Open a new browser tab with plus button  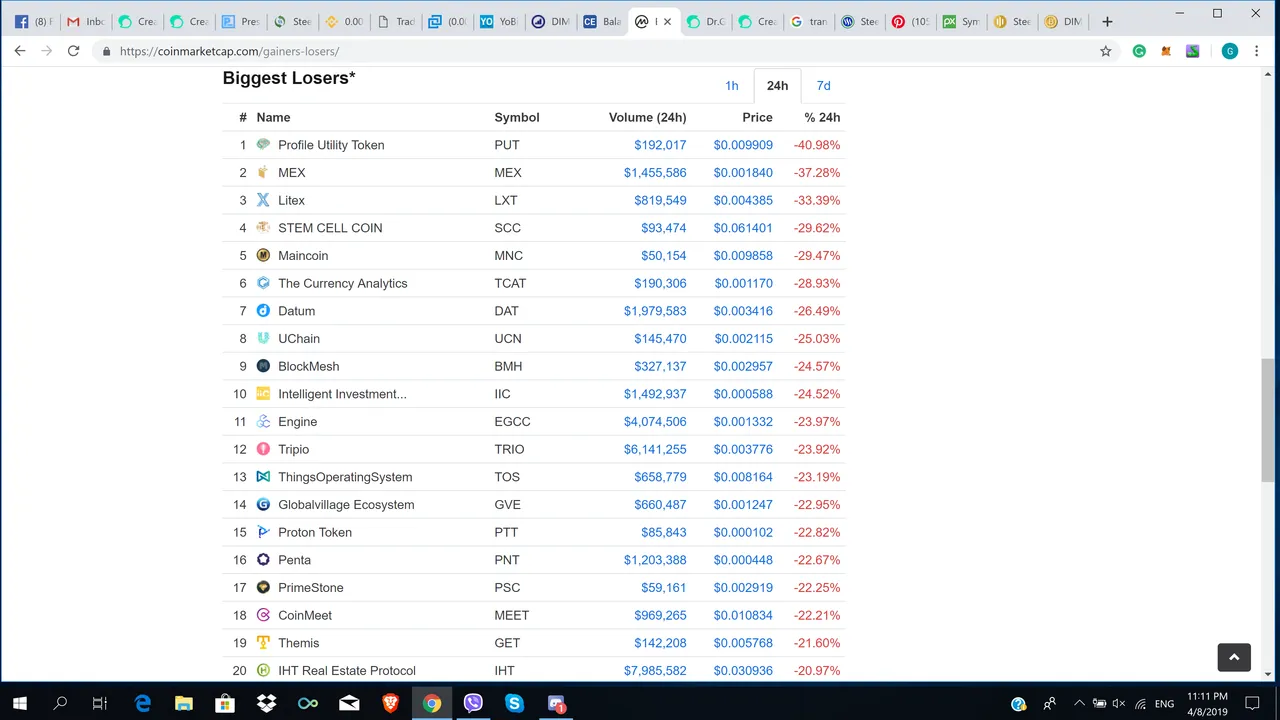(1107, 21)
